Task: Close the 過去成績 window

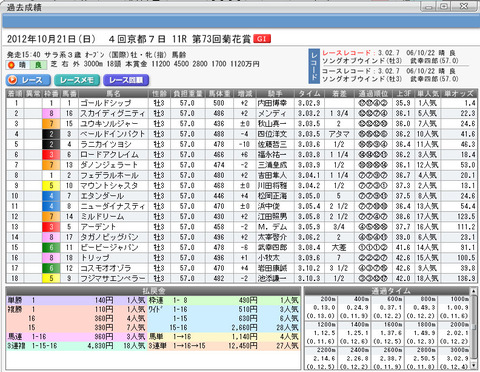Action: (x=465, y=6)
